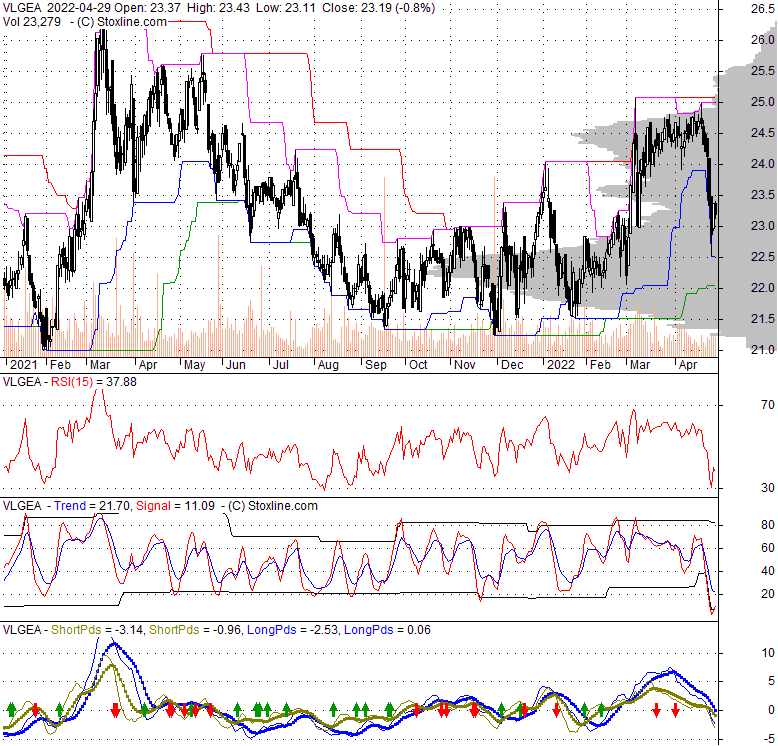The height and width of the screenshot is (746, 778).
Task: Click the 23.0 price axis label
Action: (763, 226)
